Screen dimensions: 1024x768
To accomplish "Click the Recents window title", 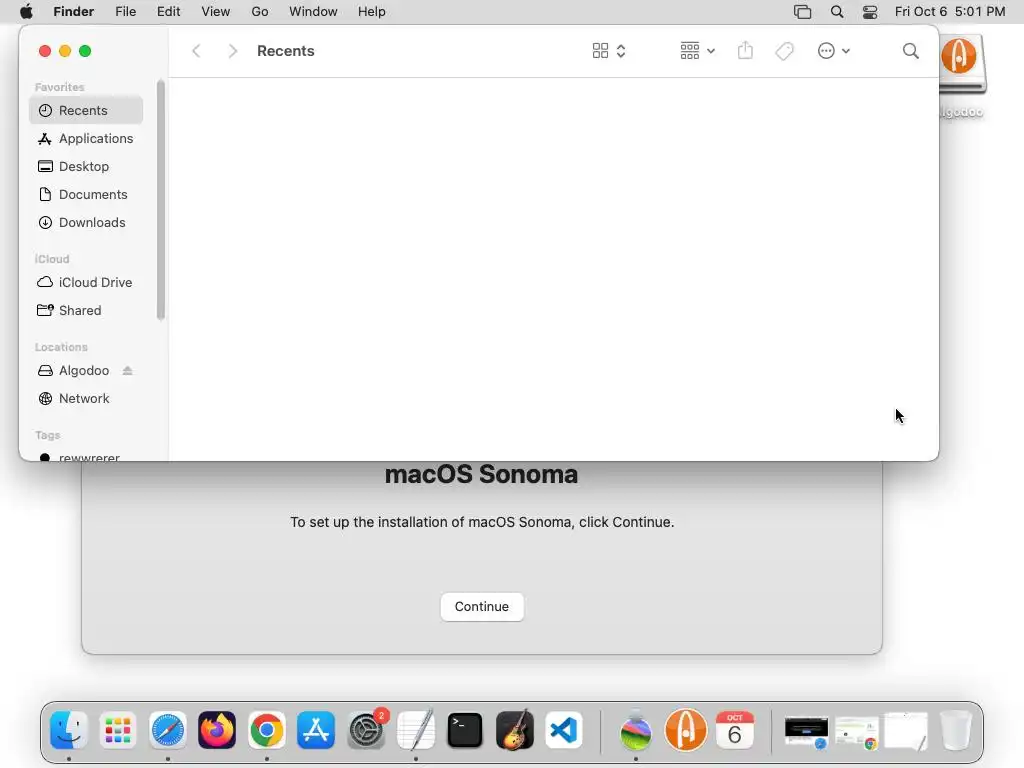I will [285, 51].
